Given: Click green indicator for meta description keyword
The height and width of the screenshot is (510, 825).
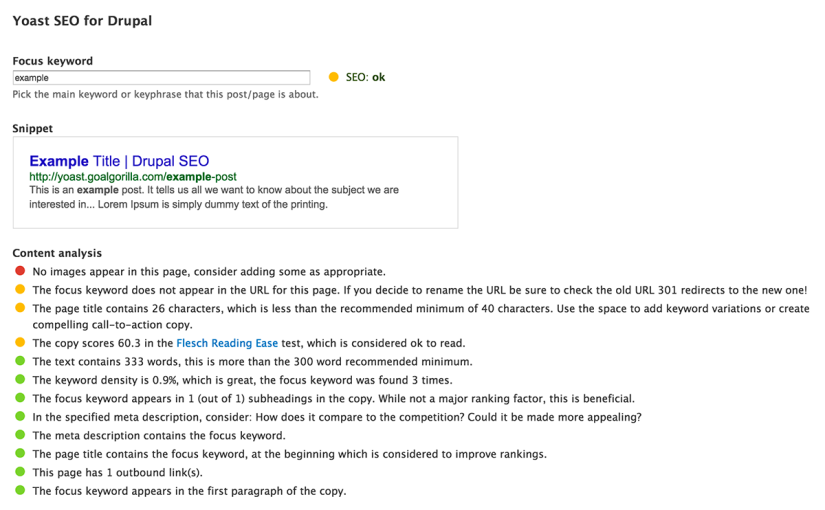Looking at the screenshot, I should point(20,435).
